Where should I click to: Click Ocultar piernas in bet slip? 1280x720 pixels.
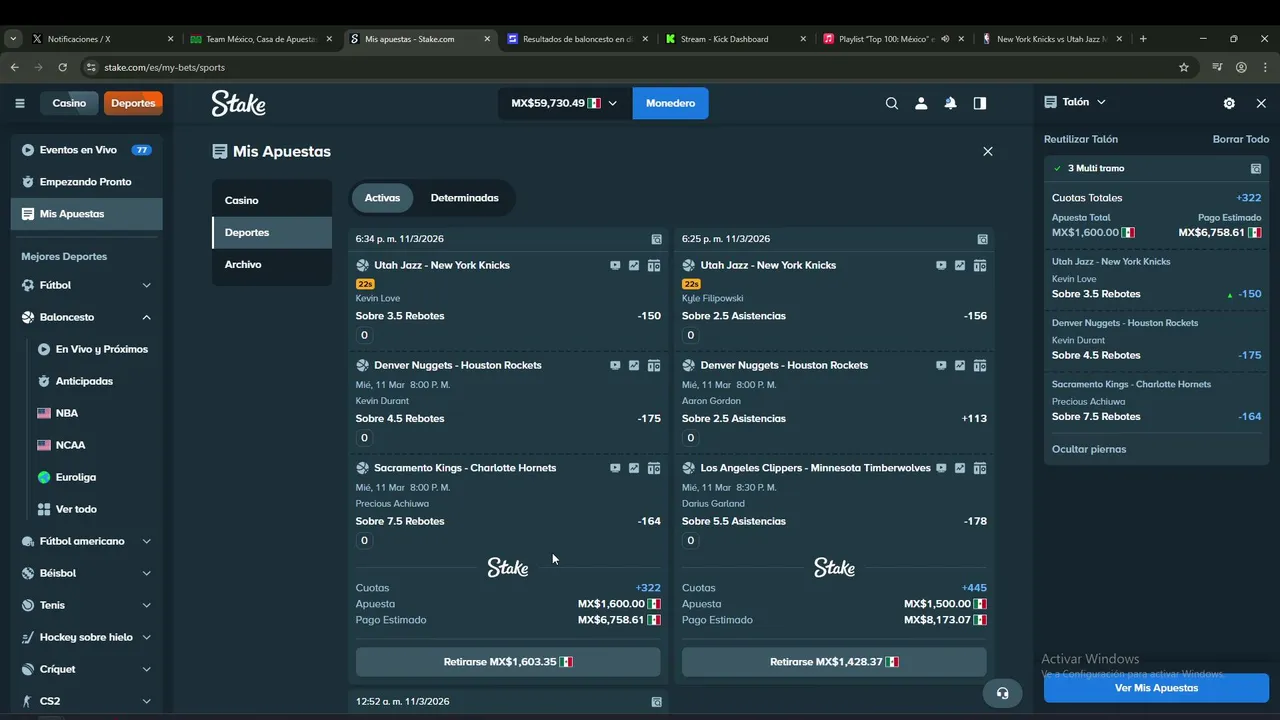tap(1089, 449)
